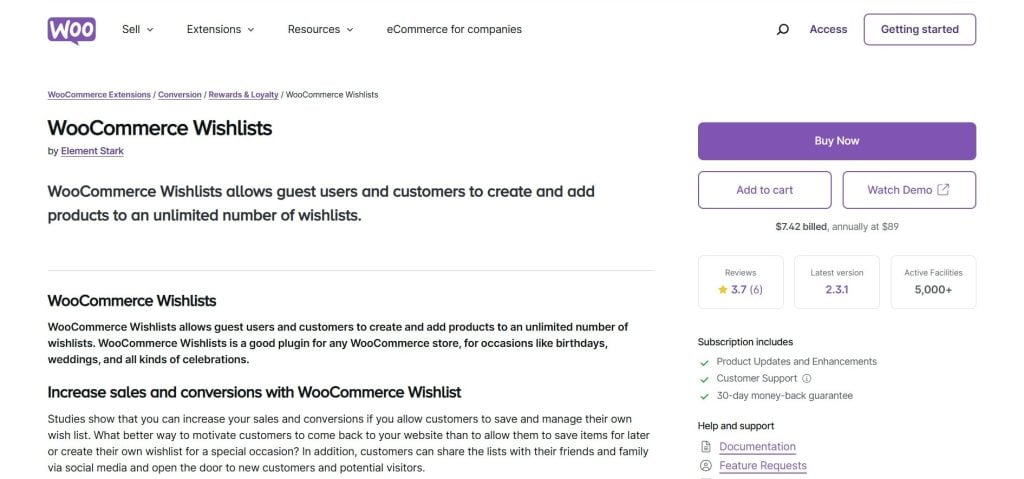Screen dimensions: 1024x479
Task: Click the Product Updates checkmark icon
Action: point(705,362)
